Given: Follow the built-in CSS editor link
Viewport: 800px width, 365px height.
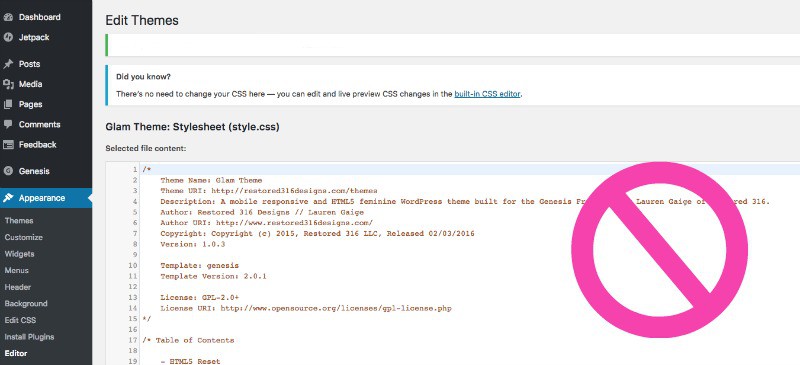Looking at the screenshot, I should point(487,94).
